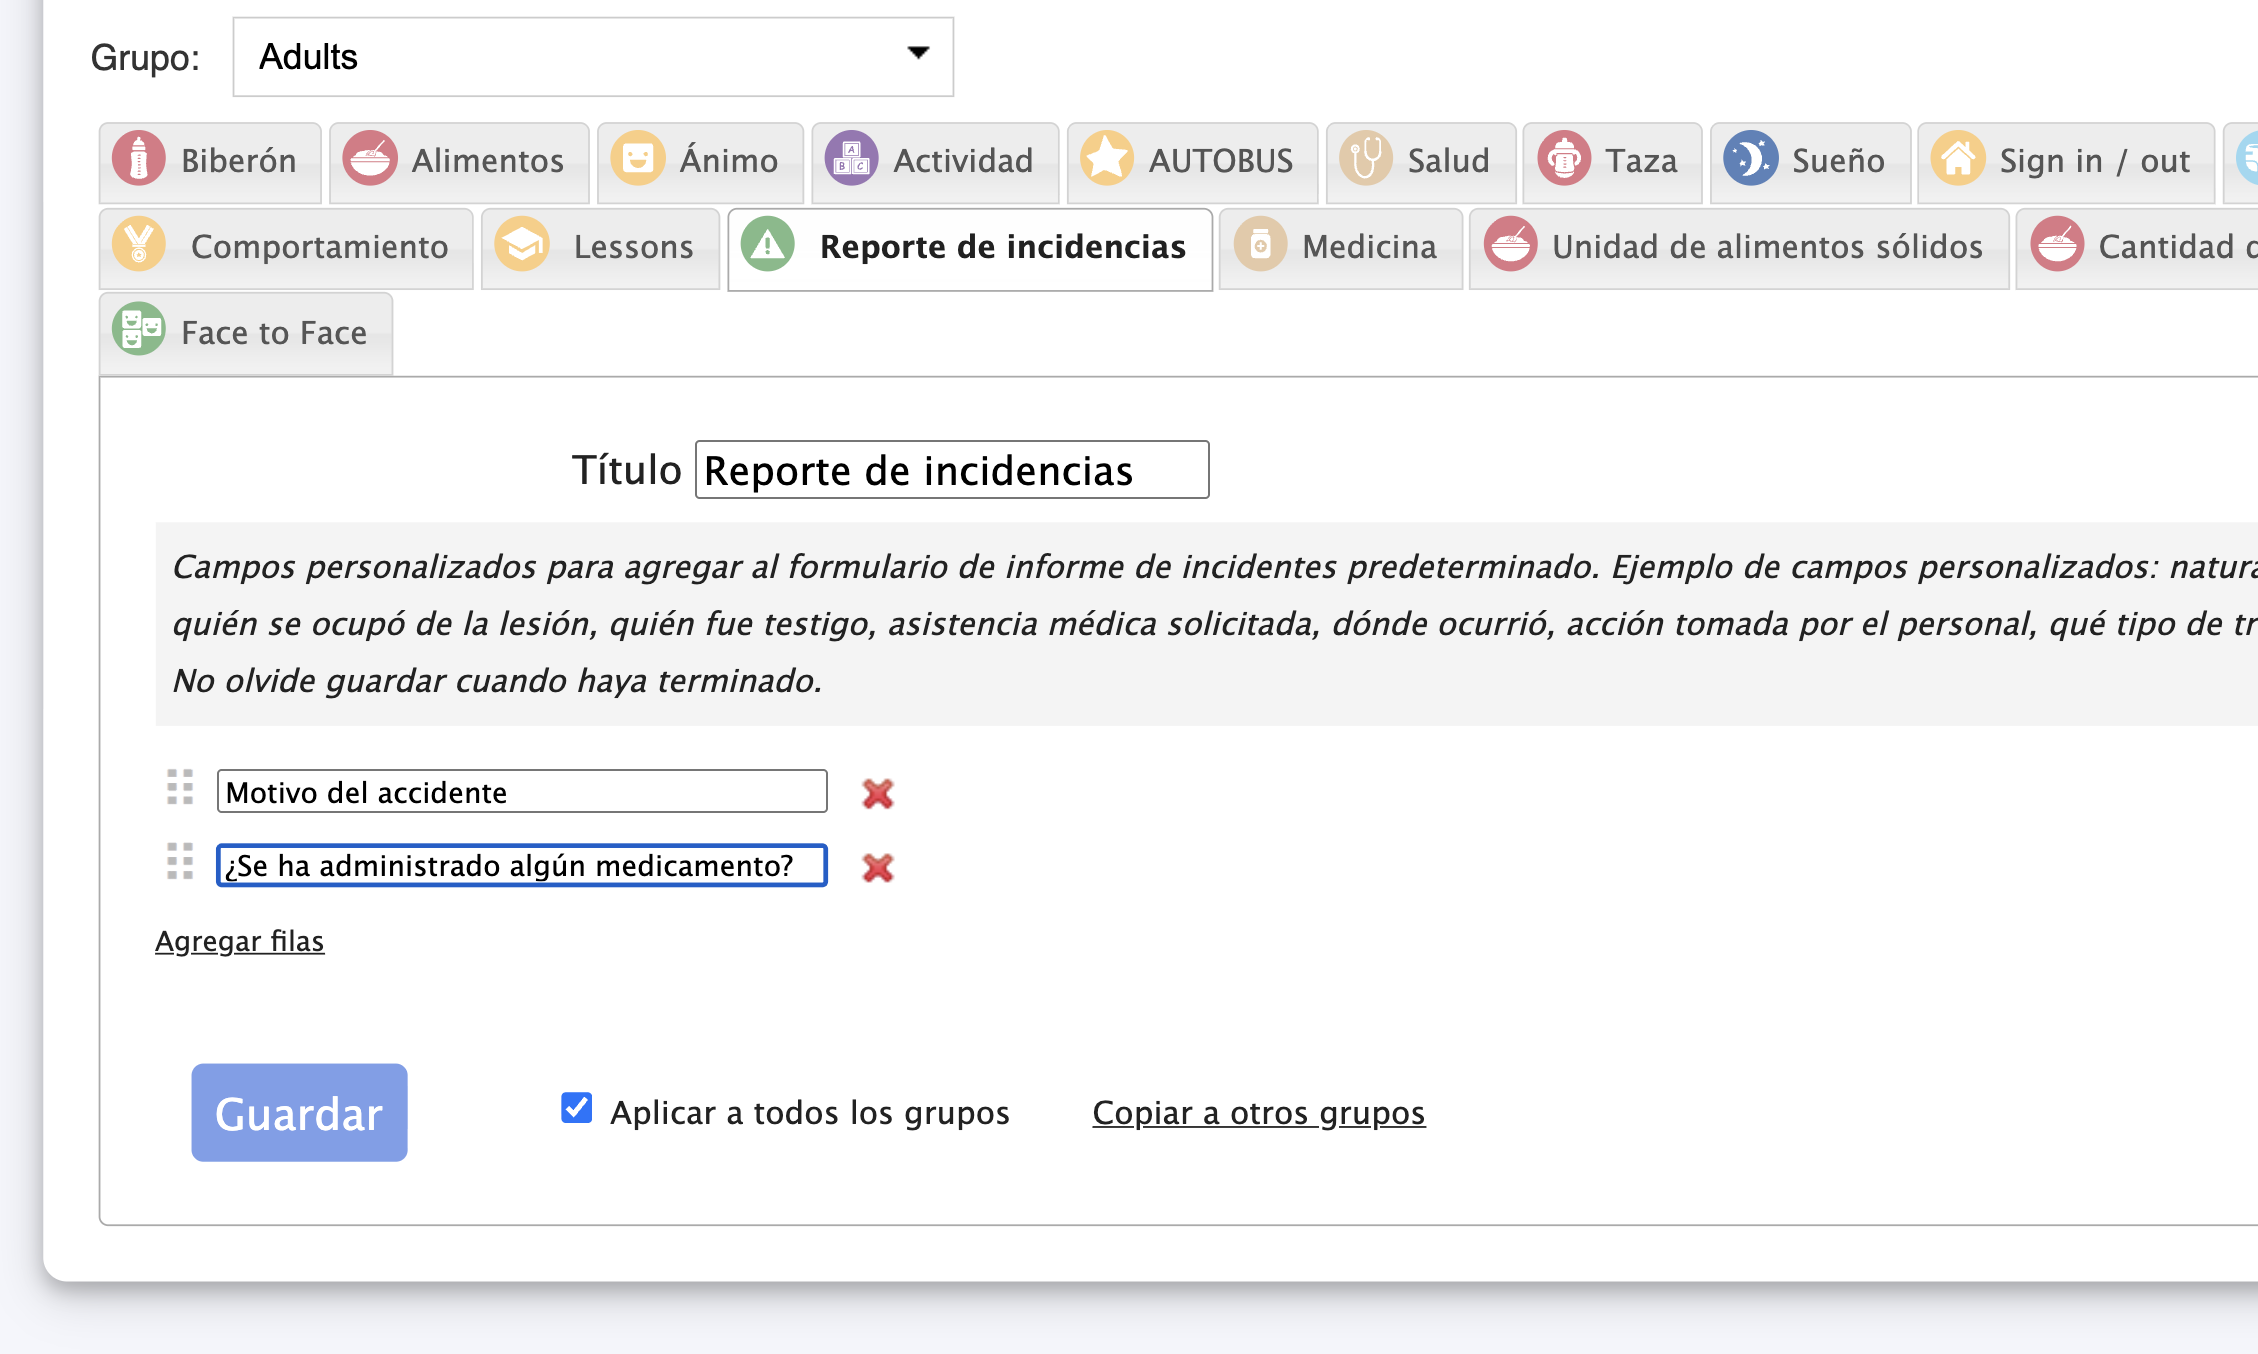The image size is (2258, 1354).
Task: Switch to the Medicina tab
Action: pyautogui.click(x=1340, y=247)
